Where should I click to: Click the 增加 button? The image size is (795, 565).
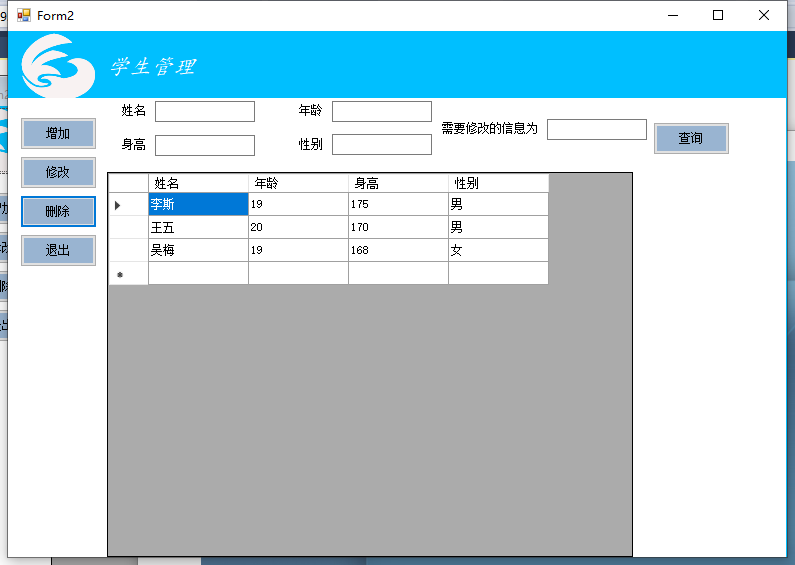(x=58, y=133)
